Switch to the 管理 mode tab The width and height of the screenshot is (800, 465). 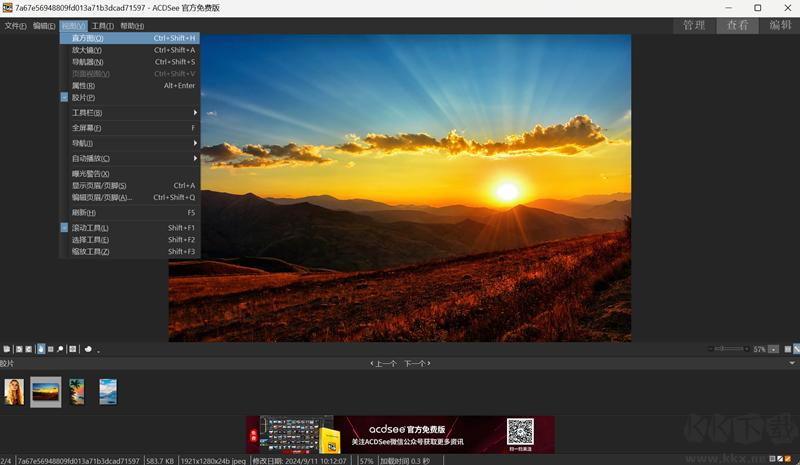point(694,25)
